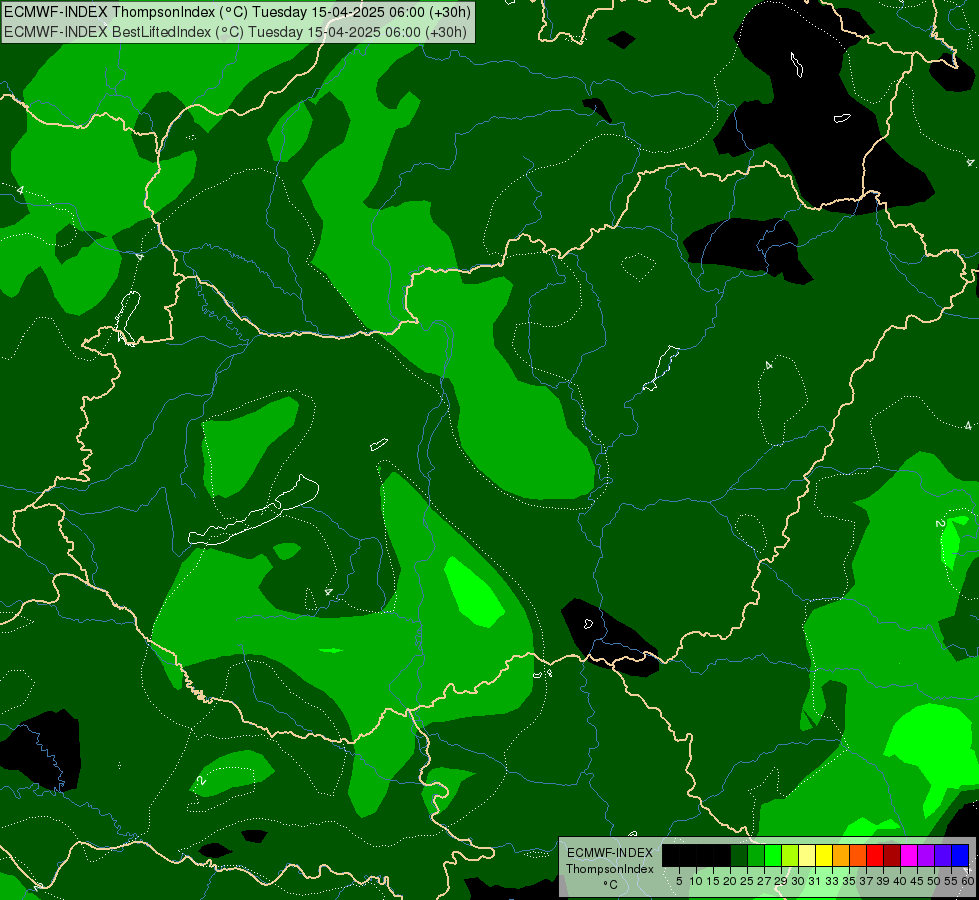Select the medium green 25–27 legend swatch

tap(756, 855)
